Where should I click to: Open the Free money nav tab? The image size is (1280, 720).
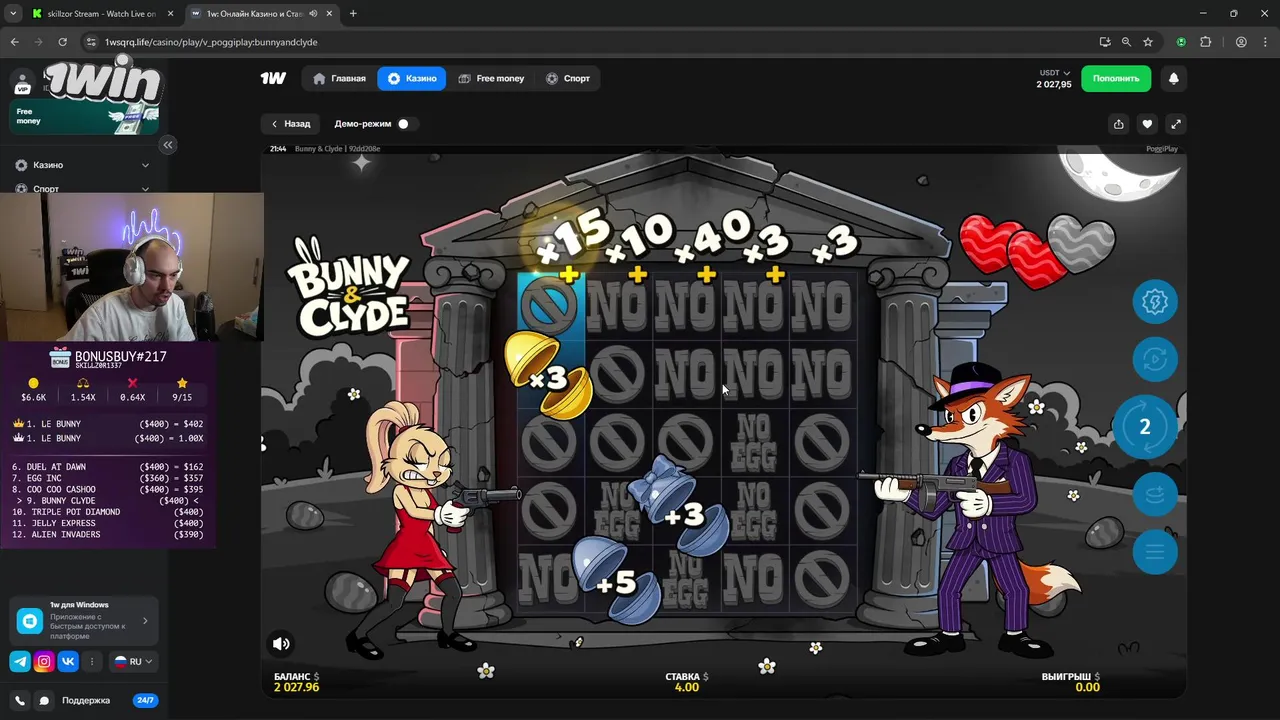click(491, 78)
